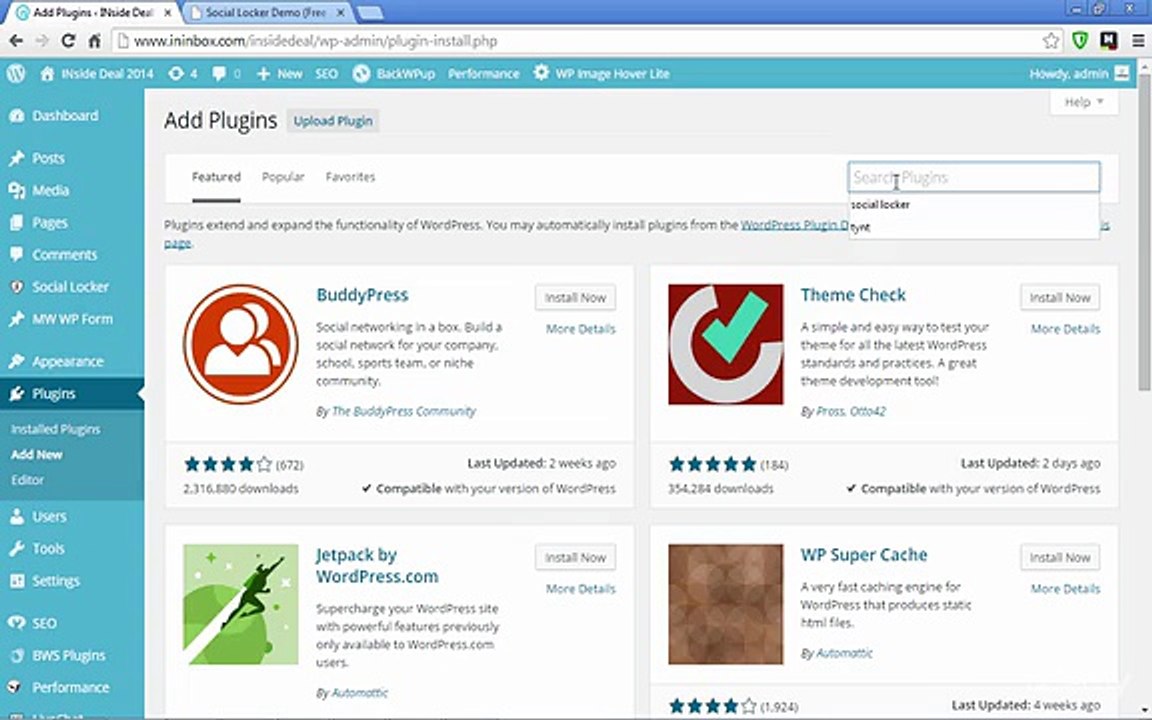
Task: Click the Dashboard sidebar icon
Action: coord(16,115)
